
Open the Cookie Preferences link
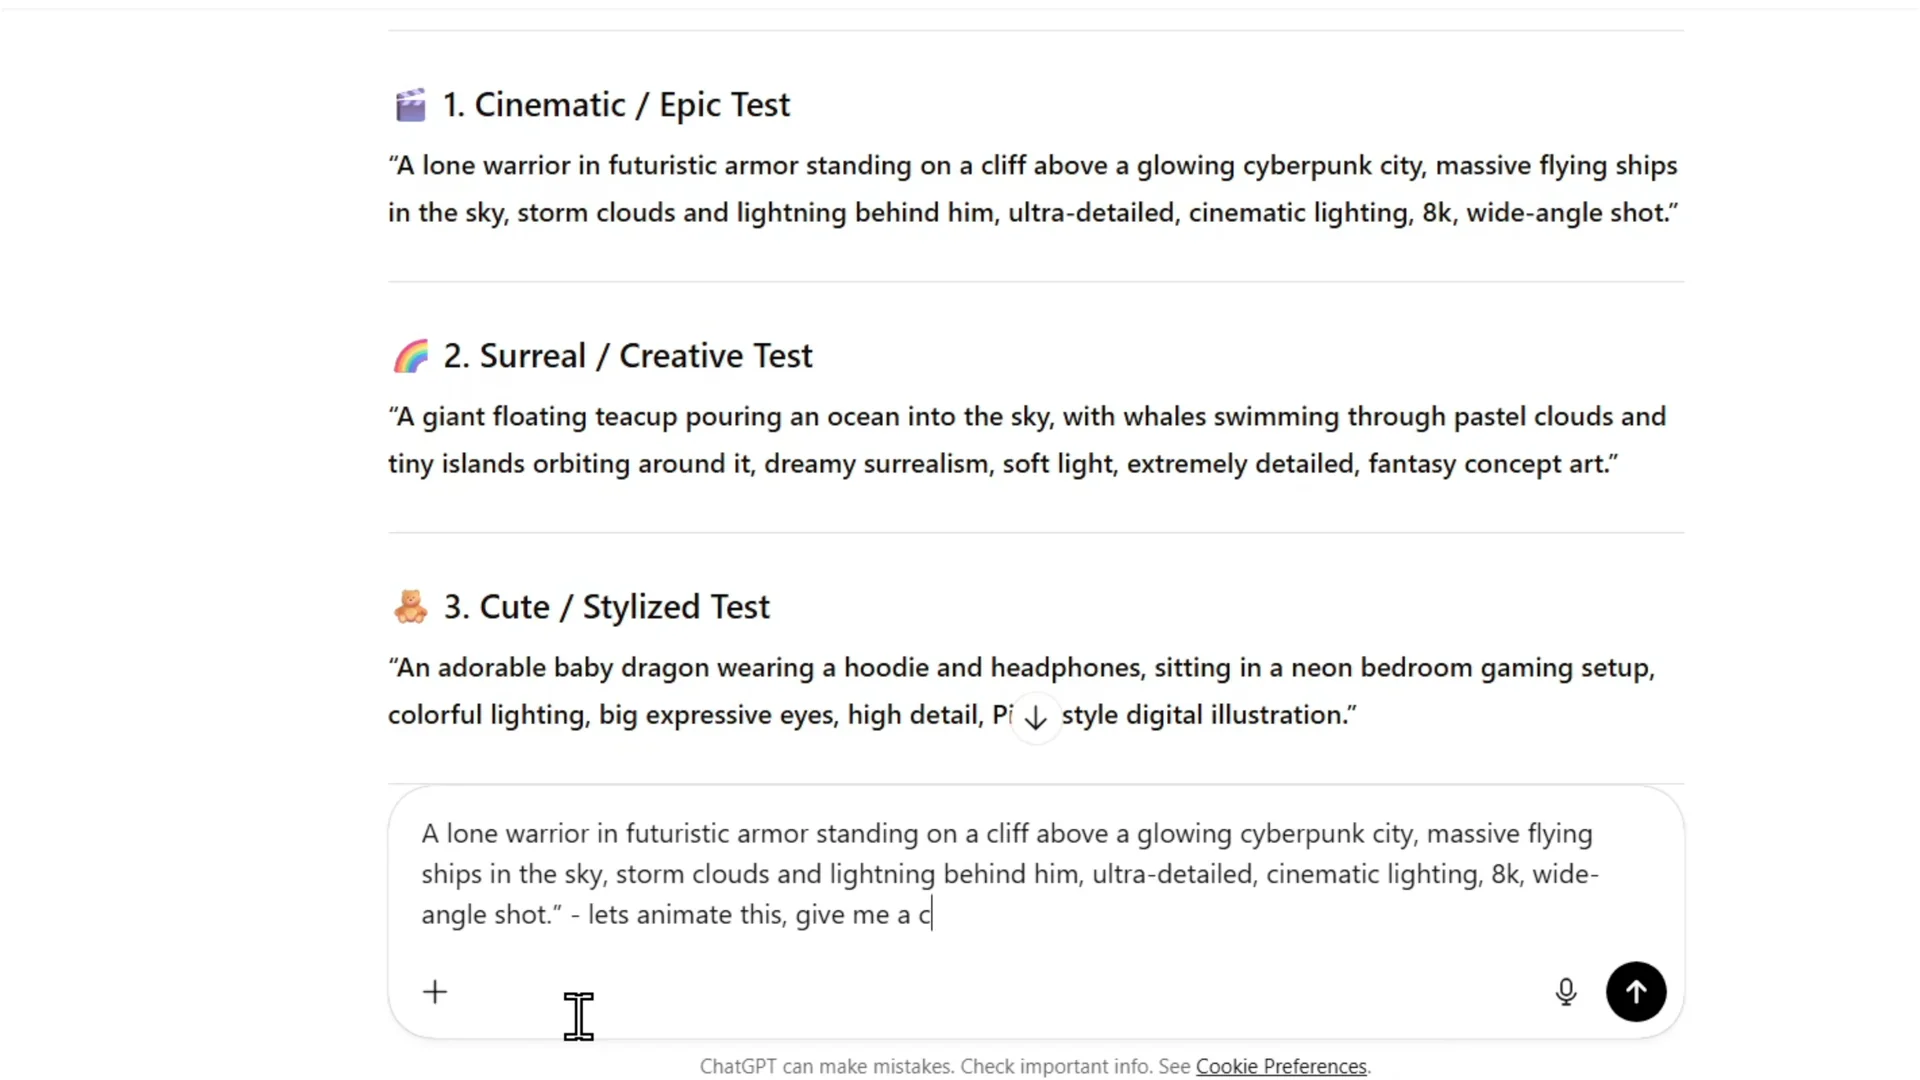pos(1281,1067)
